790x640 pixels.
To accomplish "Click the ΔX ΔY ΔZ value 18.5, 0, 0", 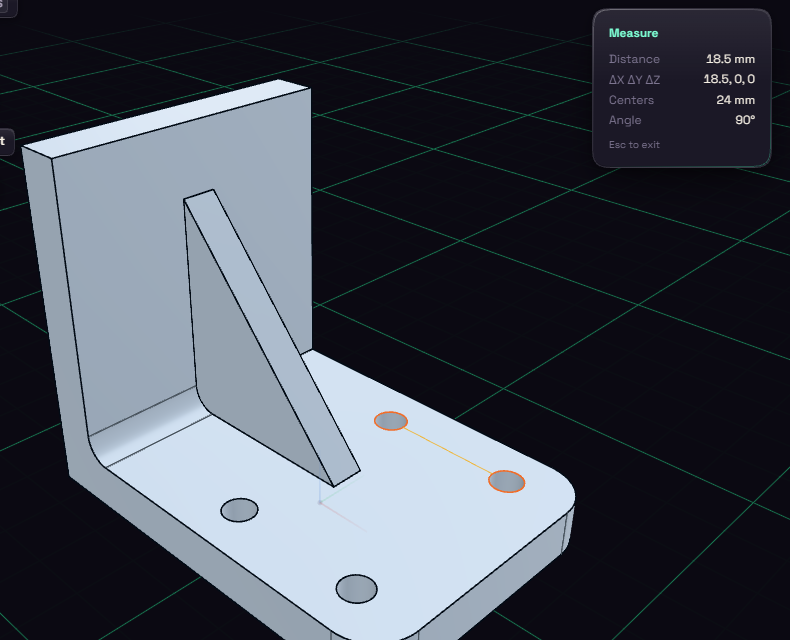I will [729, 79].
